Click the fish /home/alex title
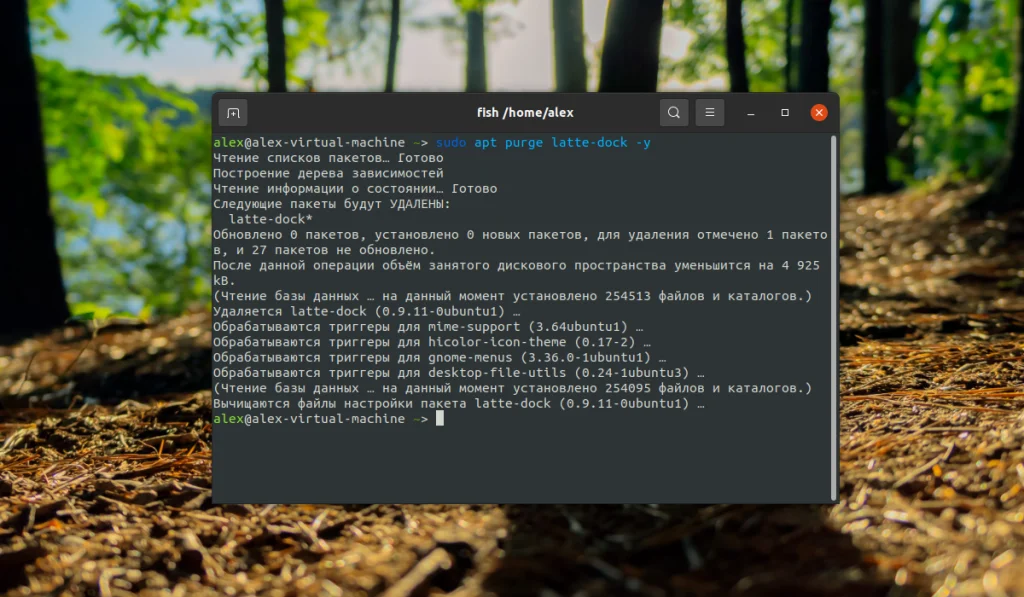The width and height of the screenshot is (1024, 597). click(524, 112)
